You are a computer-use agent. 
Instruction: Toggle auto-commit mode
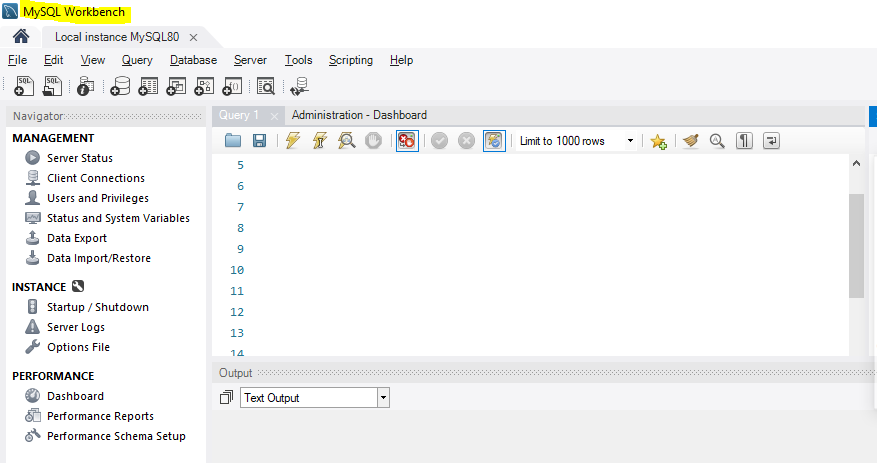pyautogui.click(x=494, y=141)
